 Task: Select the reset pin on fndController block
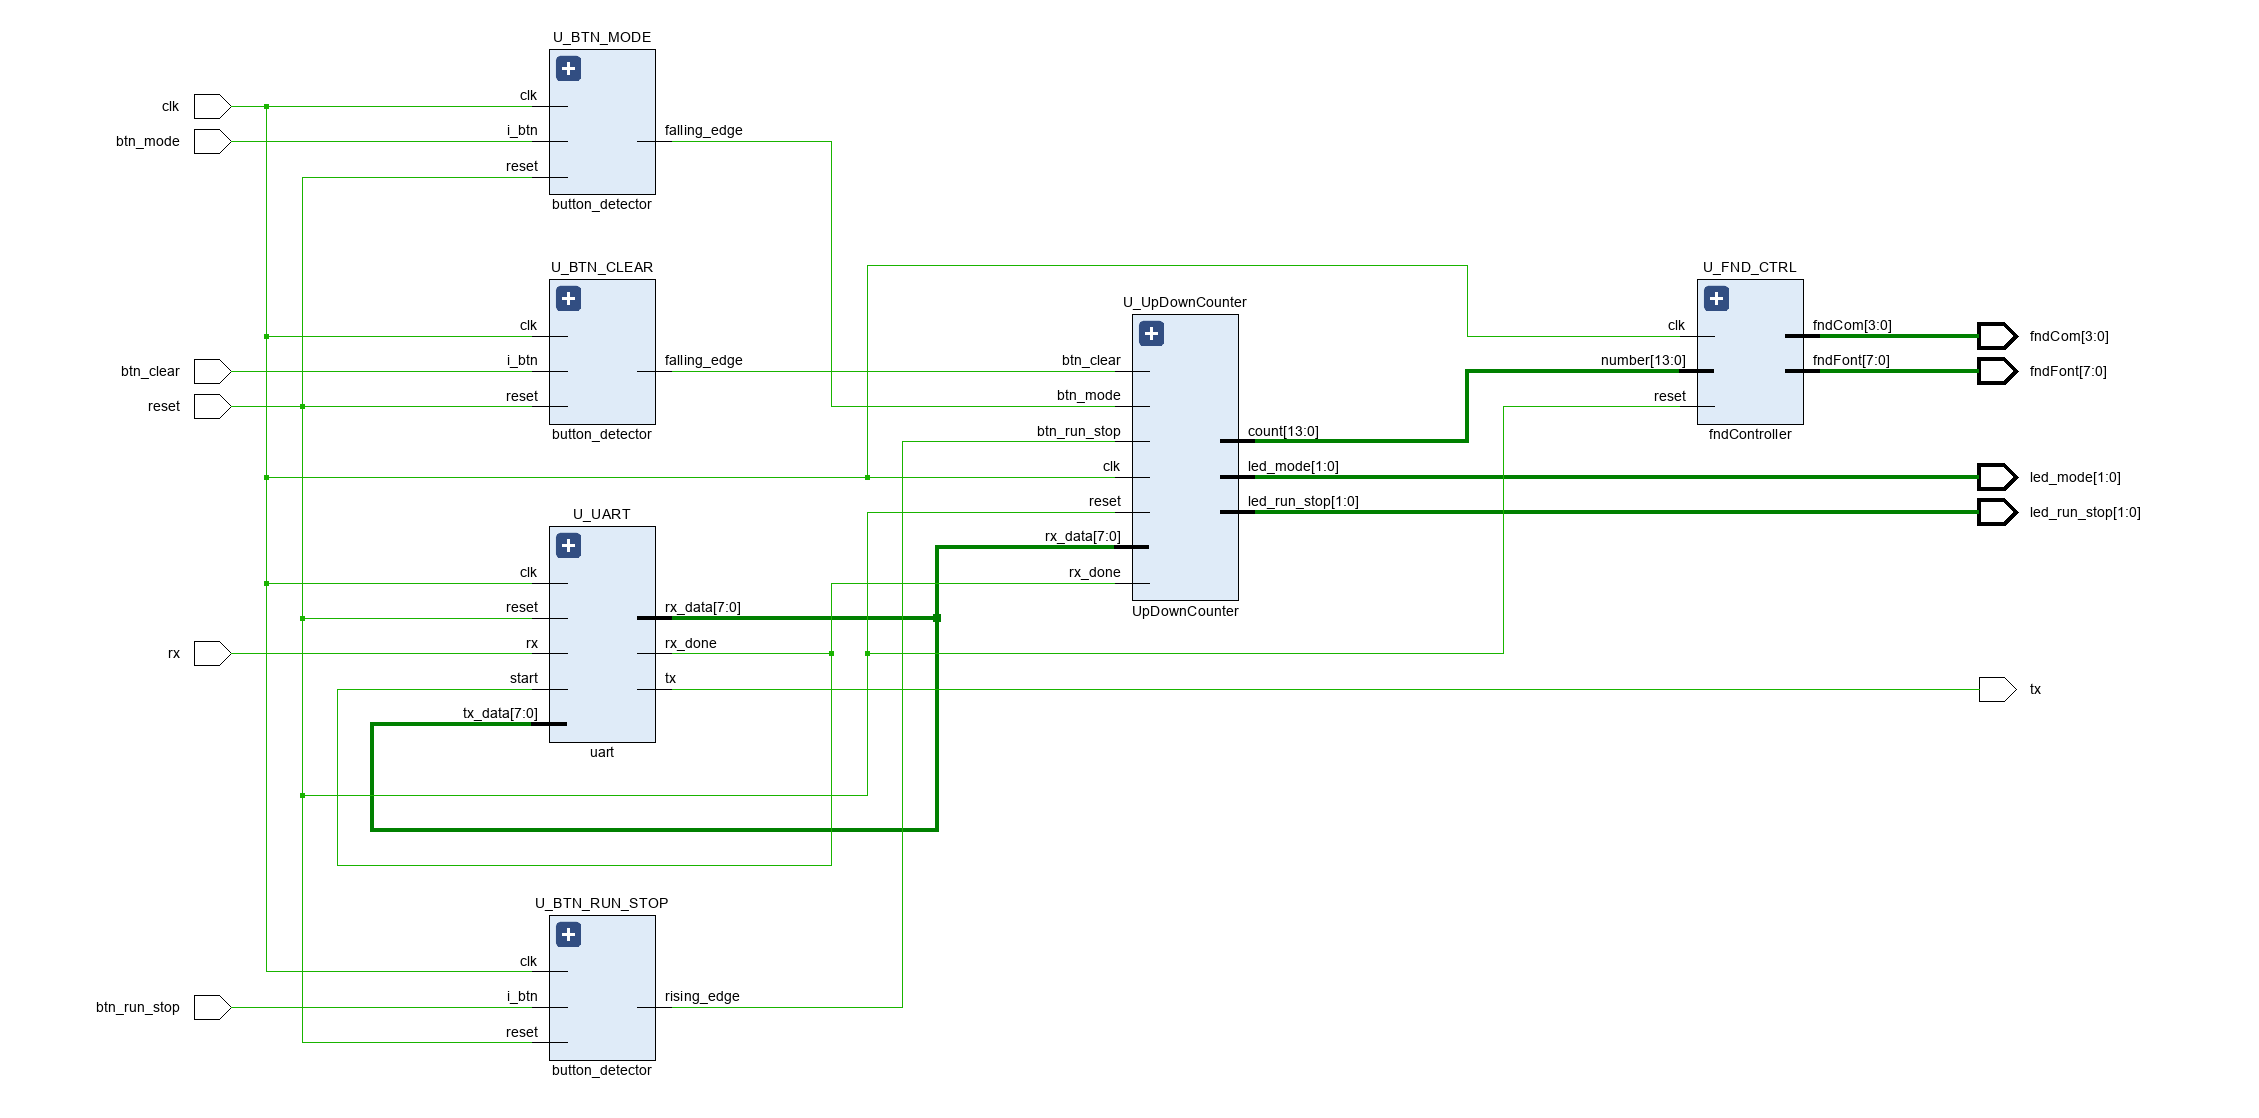(x=1670, y=396)
